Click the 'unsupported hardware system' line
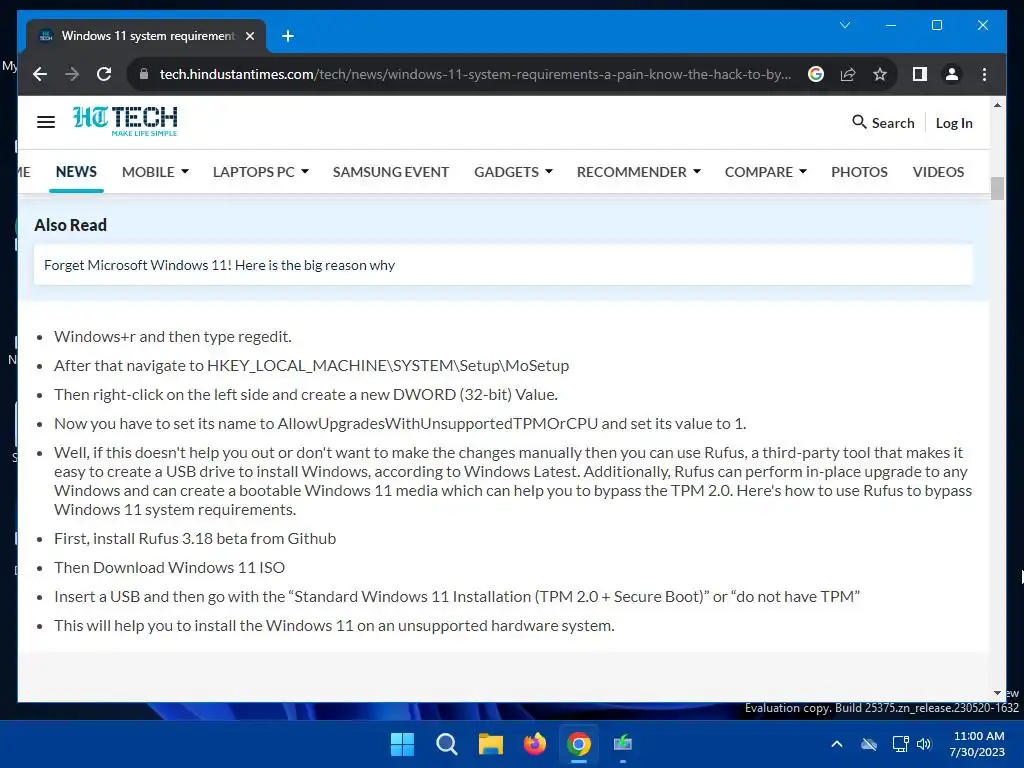 pos(334,625)
